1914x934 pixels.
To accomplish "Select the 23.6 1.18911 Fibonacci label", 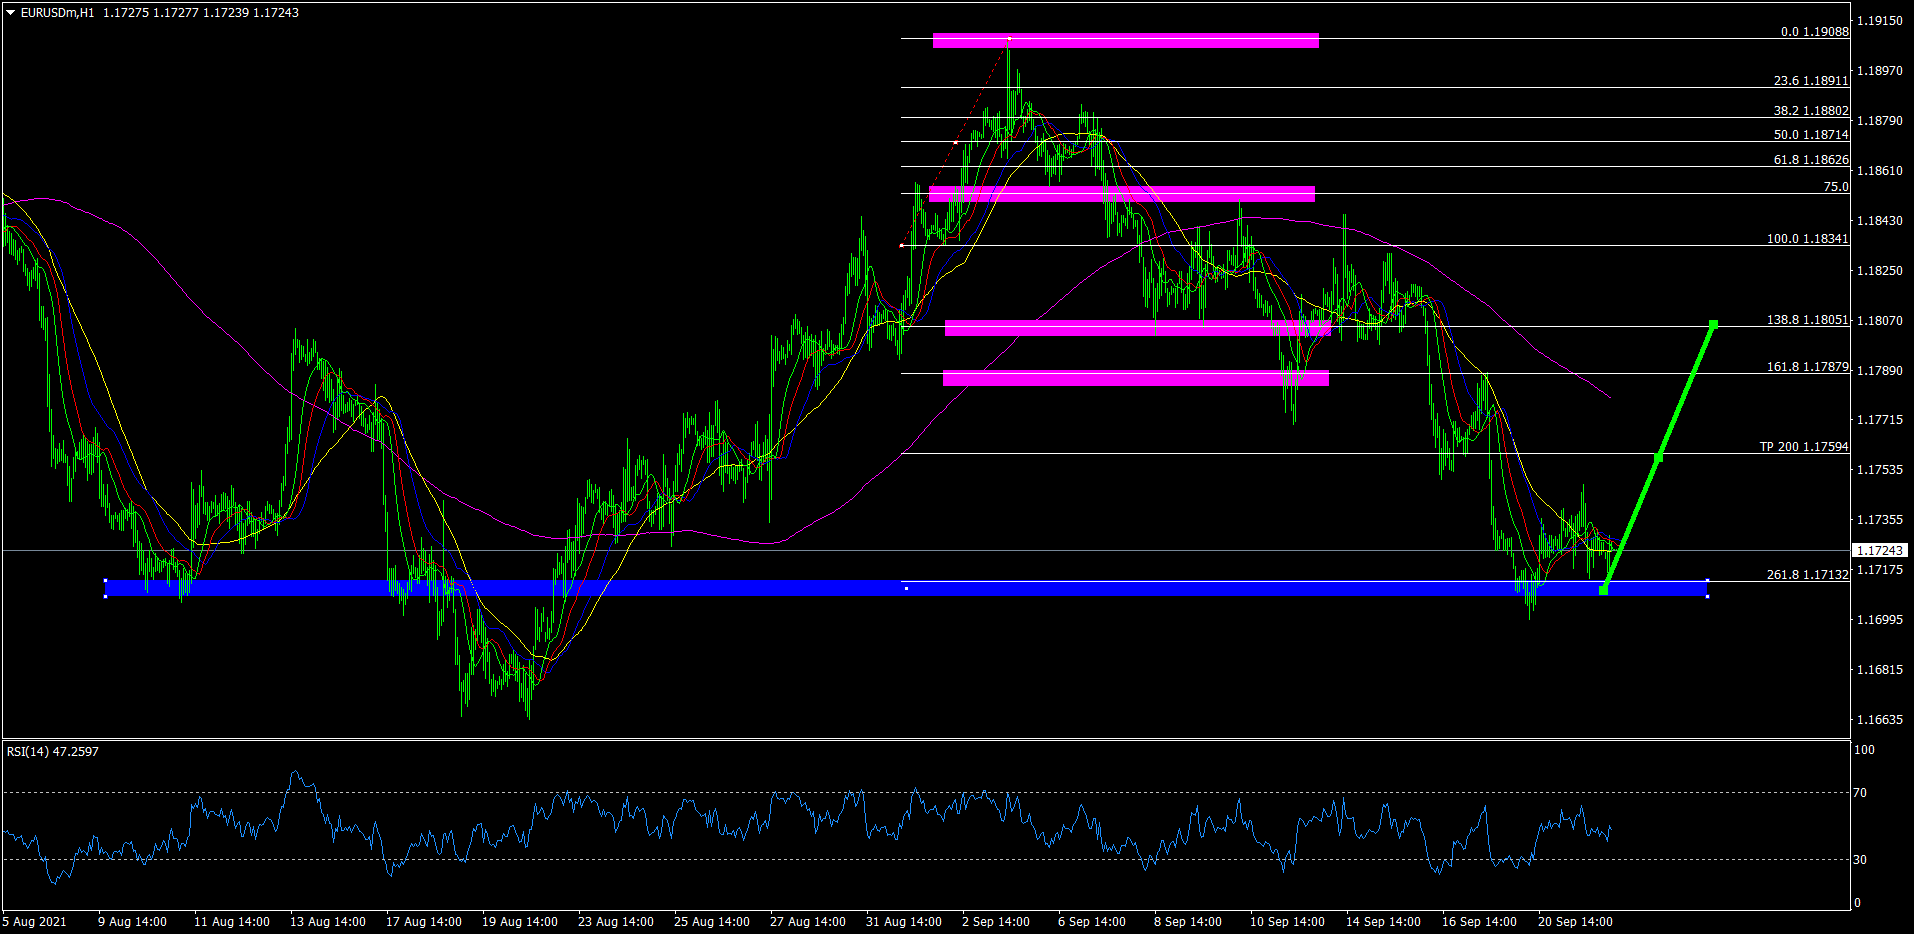I will pyautogui.click(x=1811, y=81).
